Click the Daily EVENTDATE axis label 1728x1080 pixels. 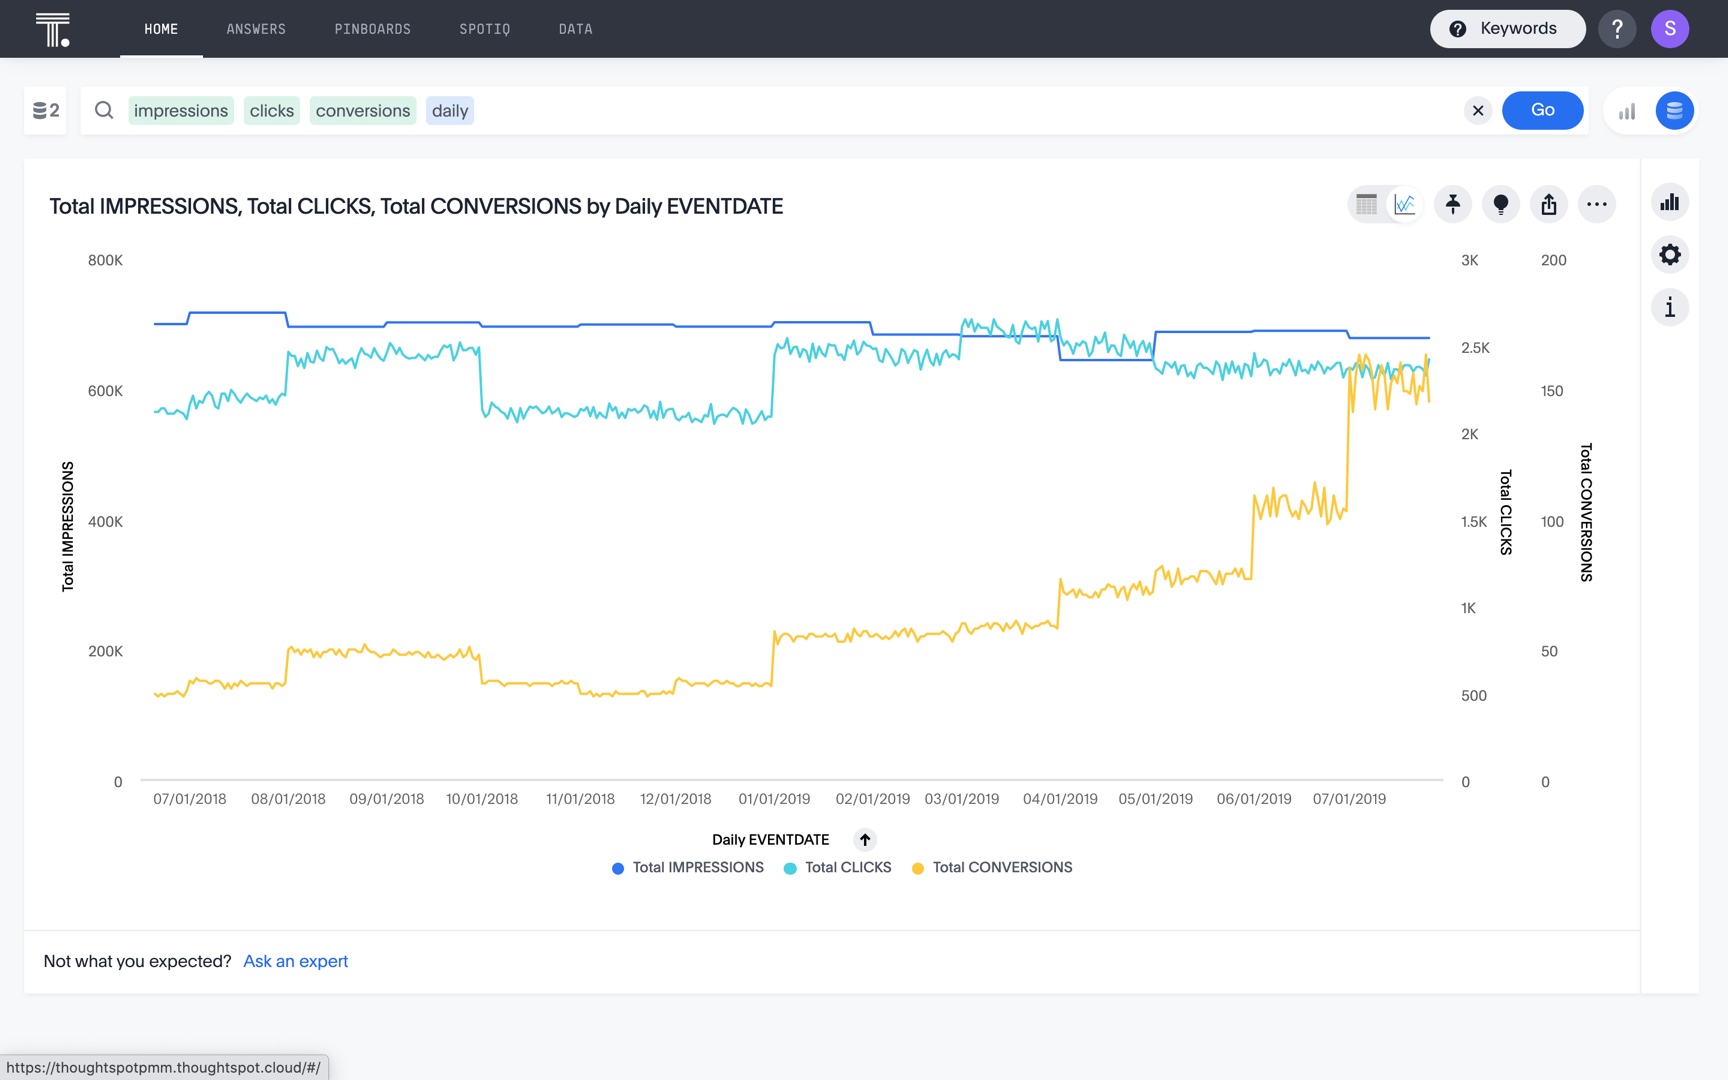[x=770, y=840]
